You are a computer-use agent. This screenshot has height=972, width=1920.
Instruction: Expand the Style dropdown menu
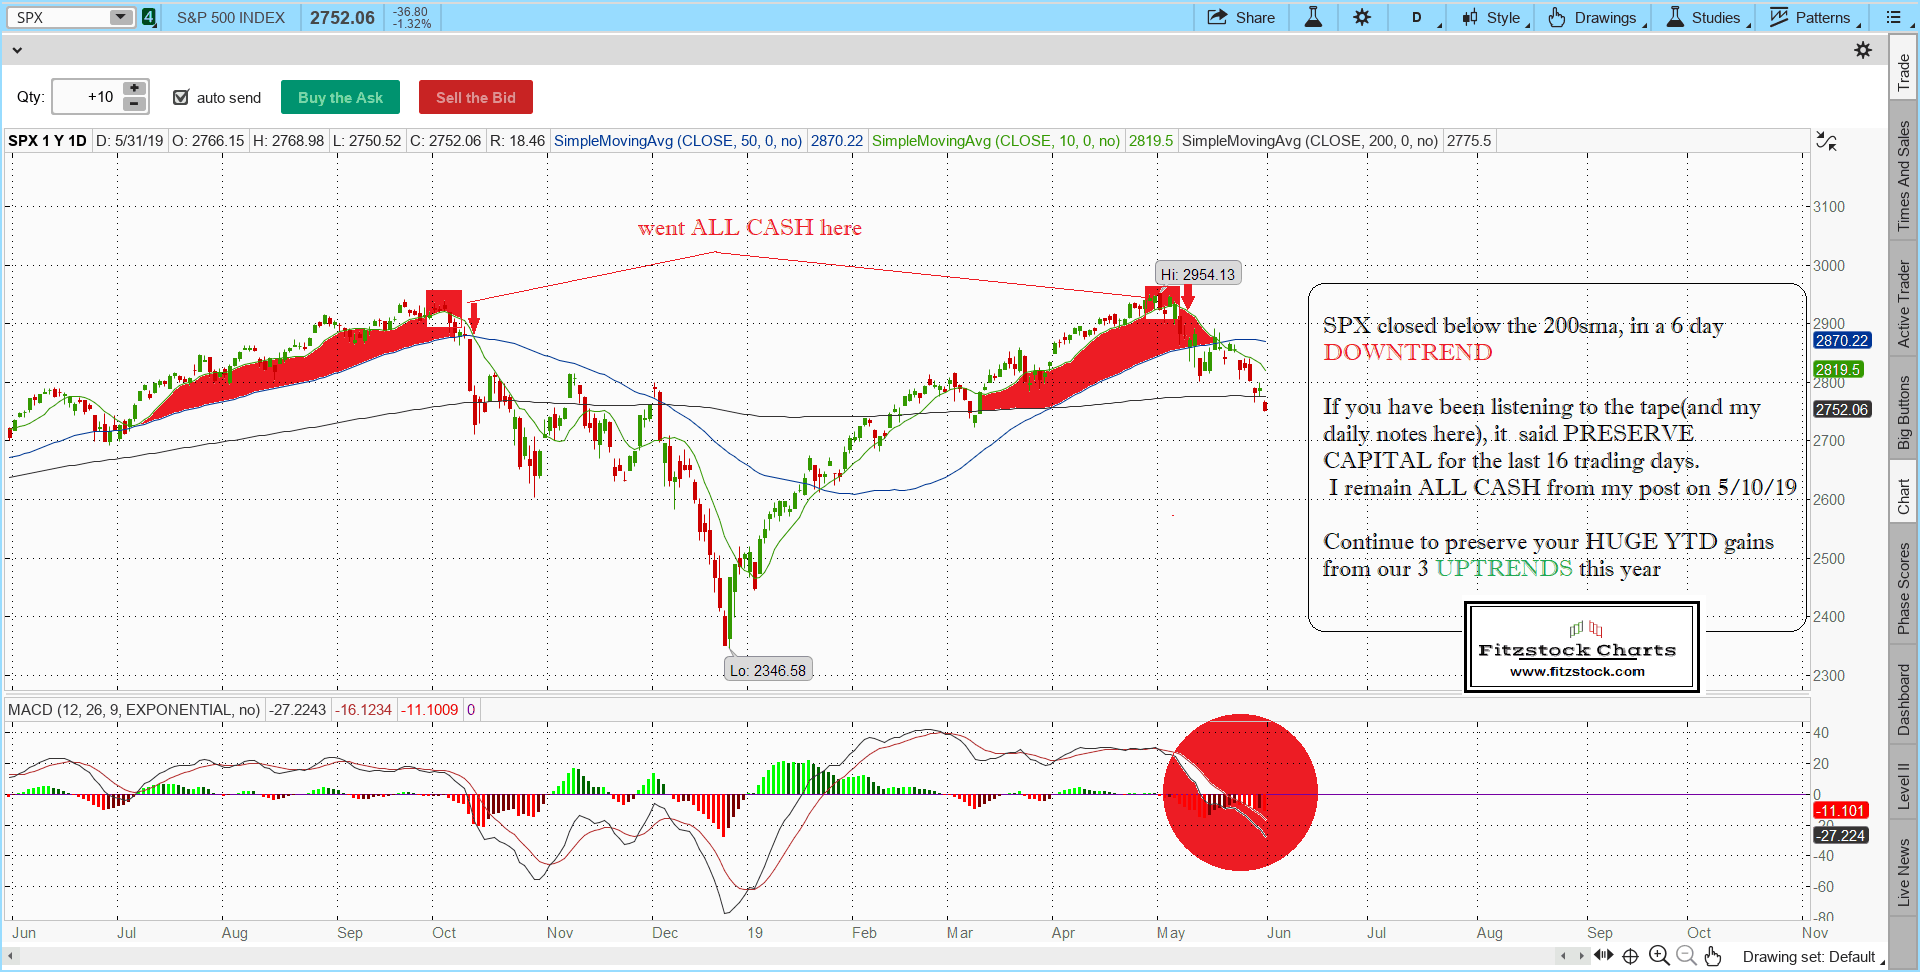point(1496,17)
